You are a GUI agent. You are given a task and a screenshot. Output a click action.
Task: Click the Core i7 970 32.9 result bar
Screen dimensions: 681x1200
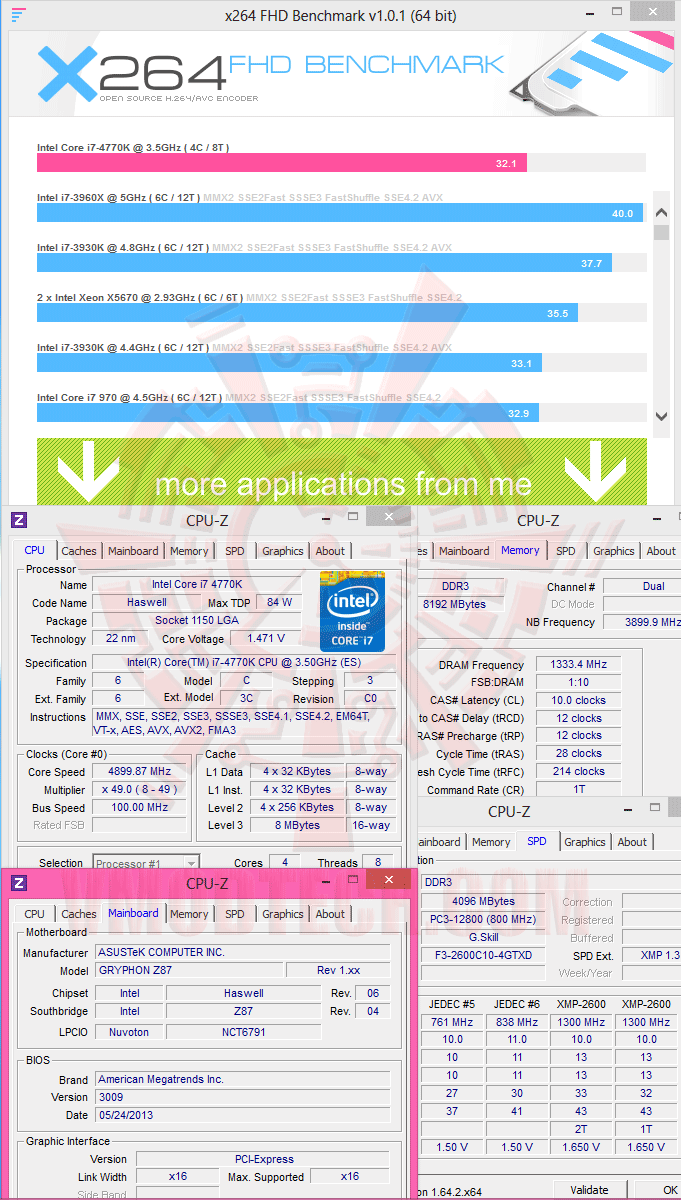[288, 412]
